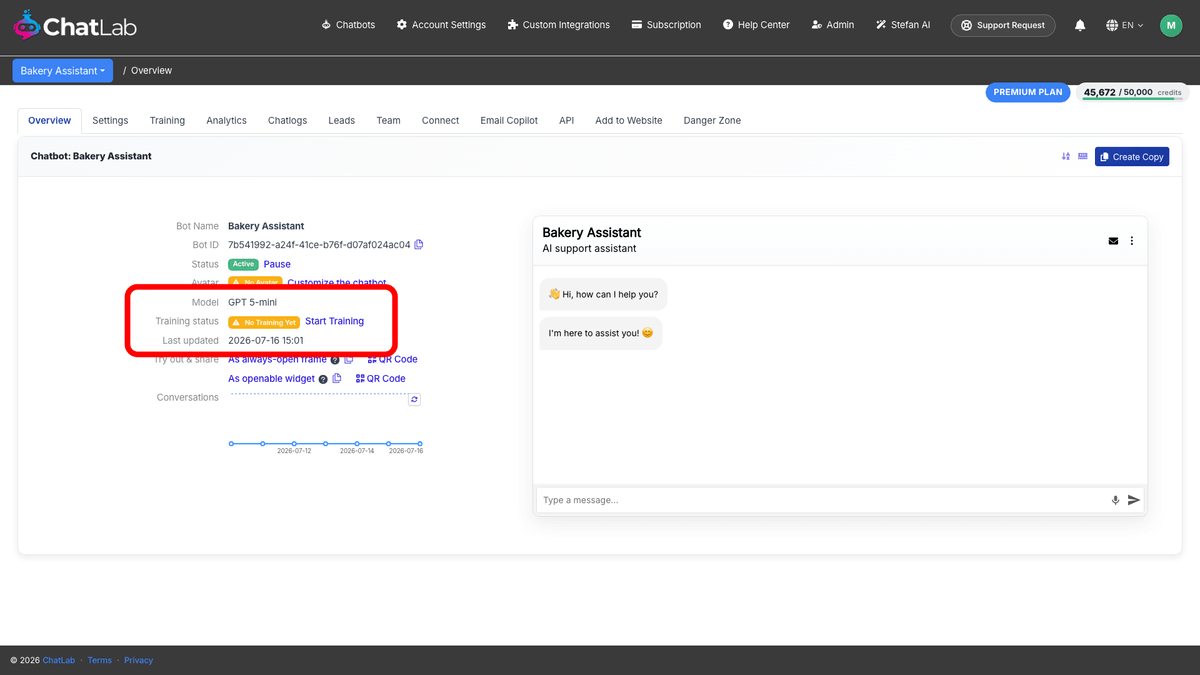Switch to the Training tab
1200x675 pixels.
pyautogui.click(x=167, y=120)
